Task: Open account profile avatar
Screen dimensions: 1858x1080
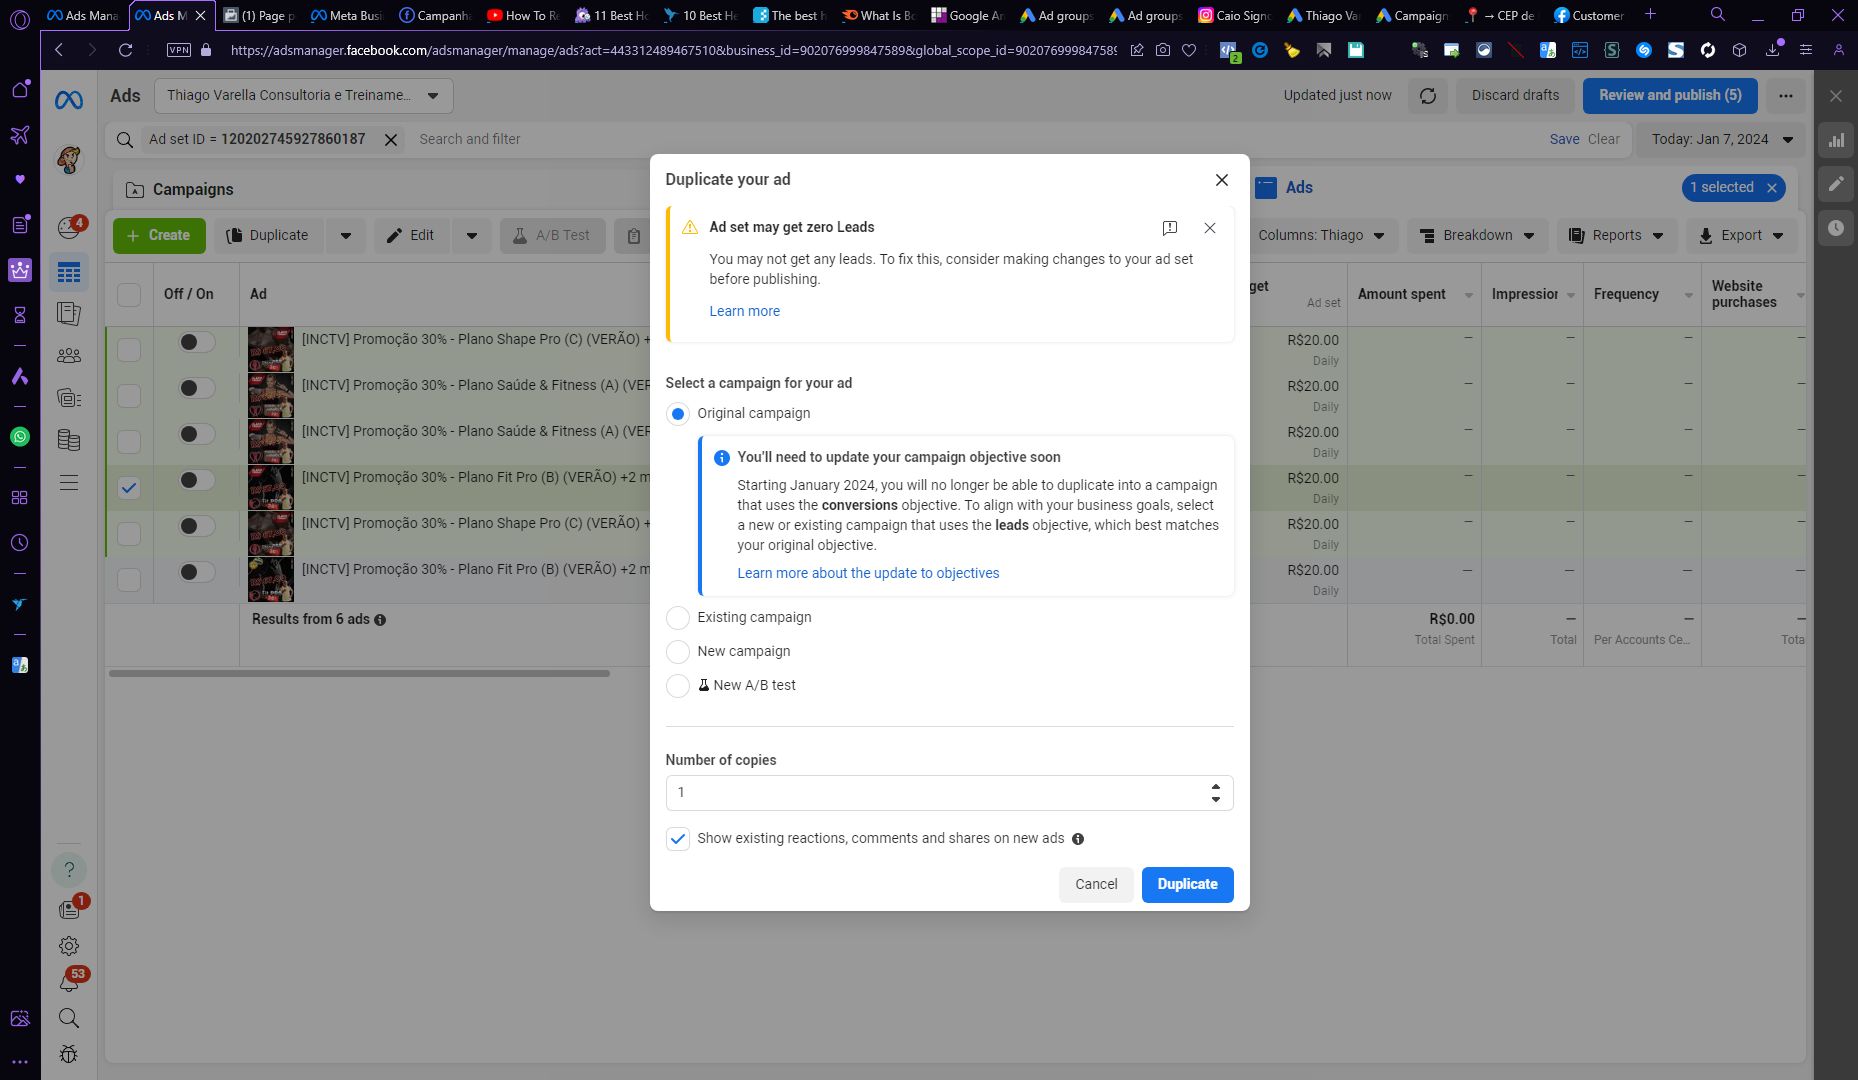Action: tap(69, 159)
